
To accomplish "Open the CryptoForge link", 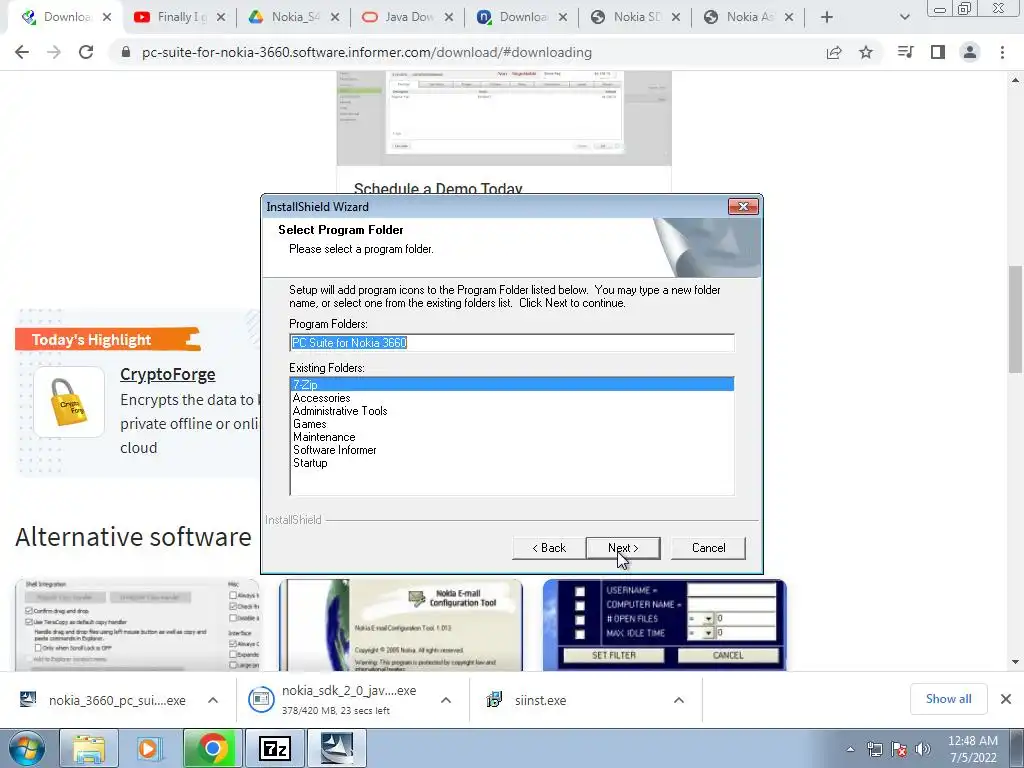I will click(168, 374).
